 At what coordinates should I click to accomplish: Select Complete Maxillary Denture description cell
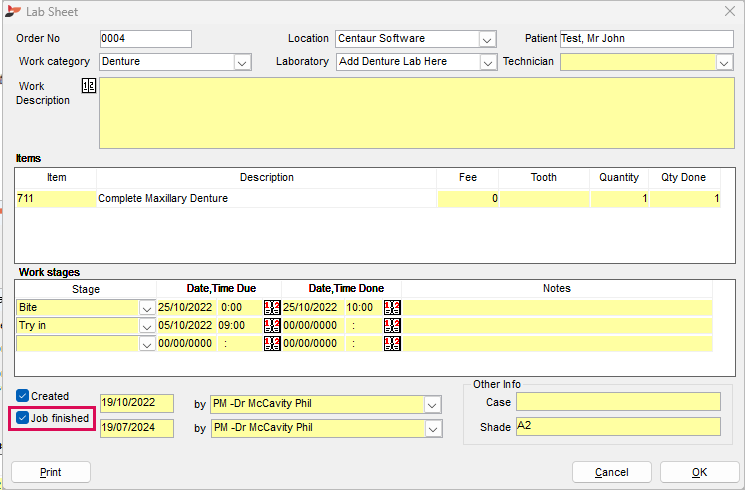click(x=266, y=198)
